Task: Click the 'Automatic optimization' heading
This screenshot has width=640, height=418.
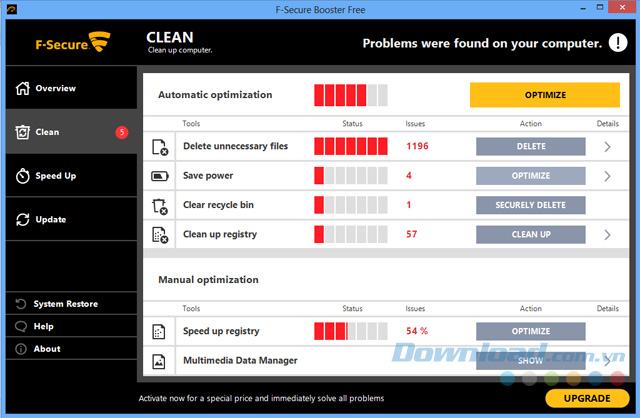Action: 215,95
